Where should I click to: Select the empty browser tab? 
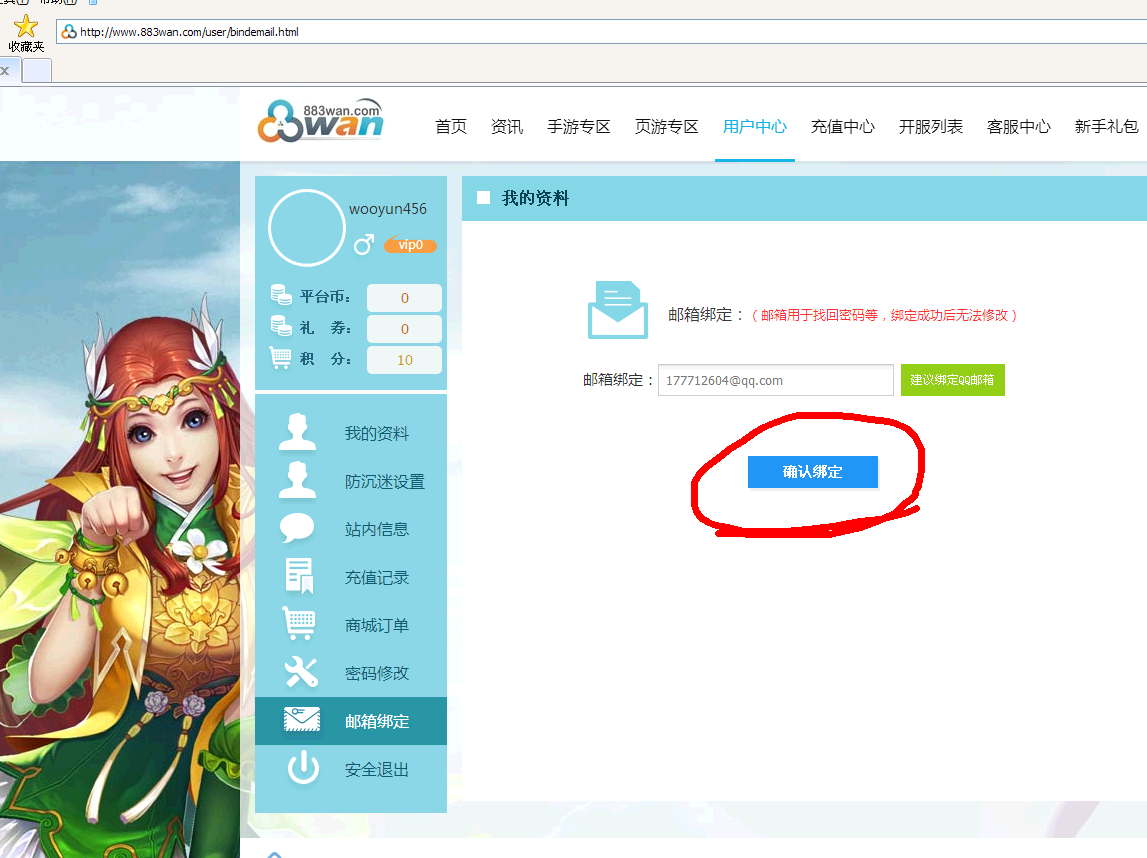point(37,70)
